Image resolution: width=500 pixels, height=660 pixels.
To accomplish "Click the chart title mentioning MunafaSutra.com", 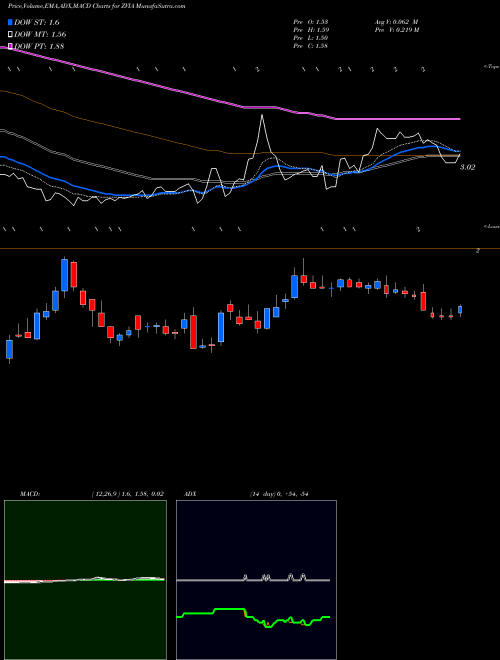I will 97,6.
